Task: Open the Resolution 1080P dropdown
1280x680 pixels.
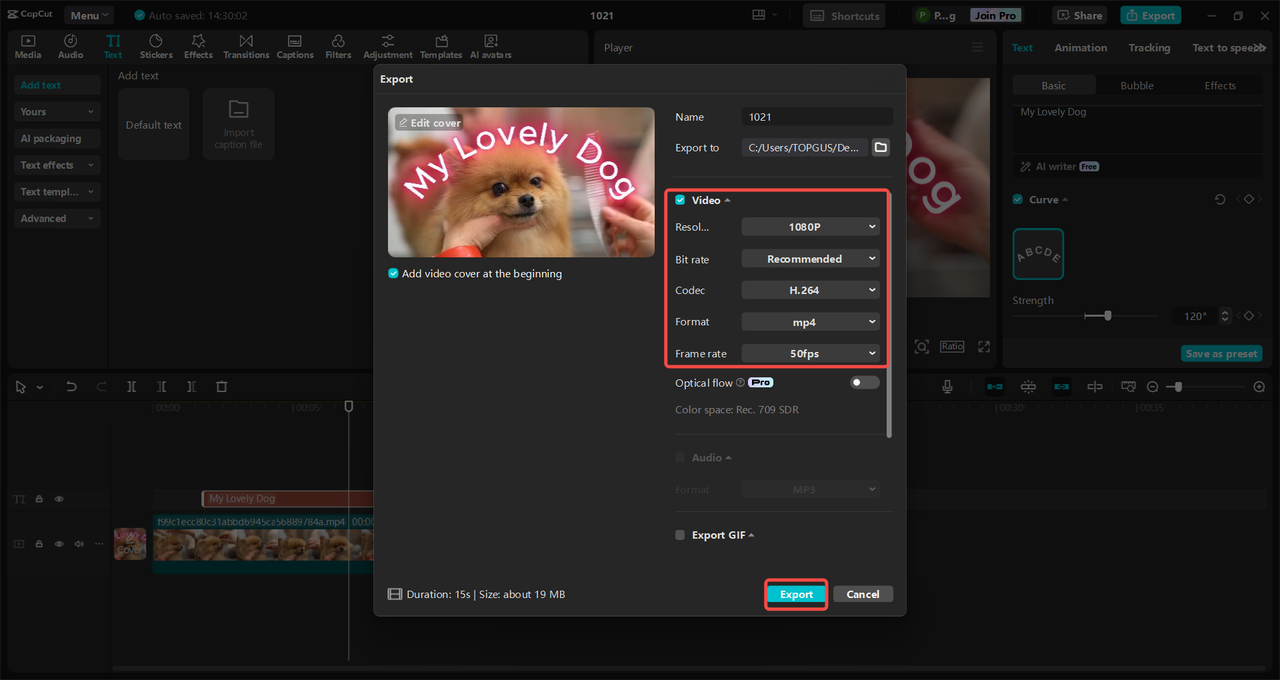Action: click(x=811, y=227)
